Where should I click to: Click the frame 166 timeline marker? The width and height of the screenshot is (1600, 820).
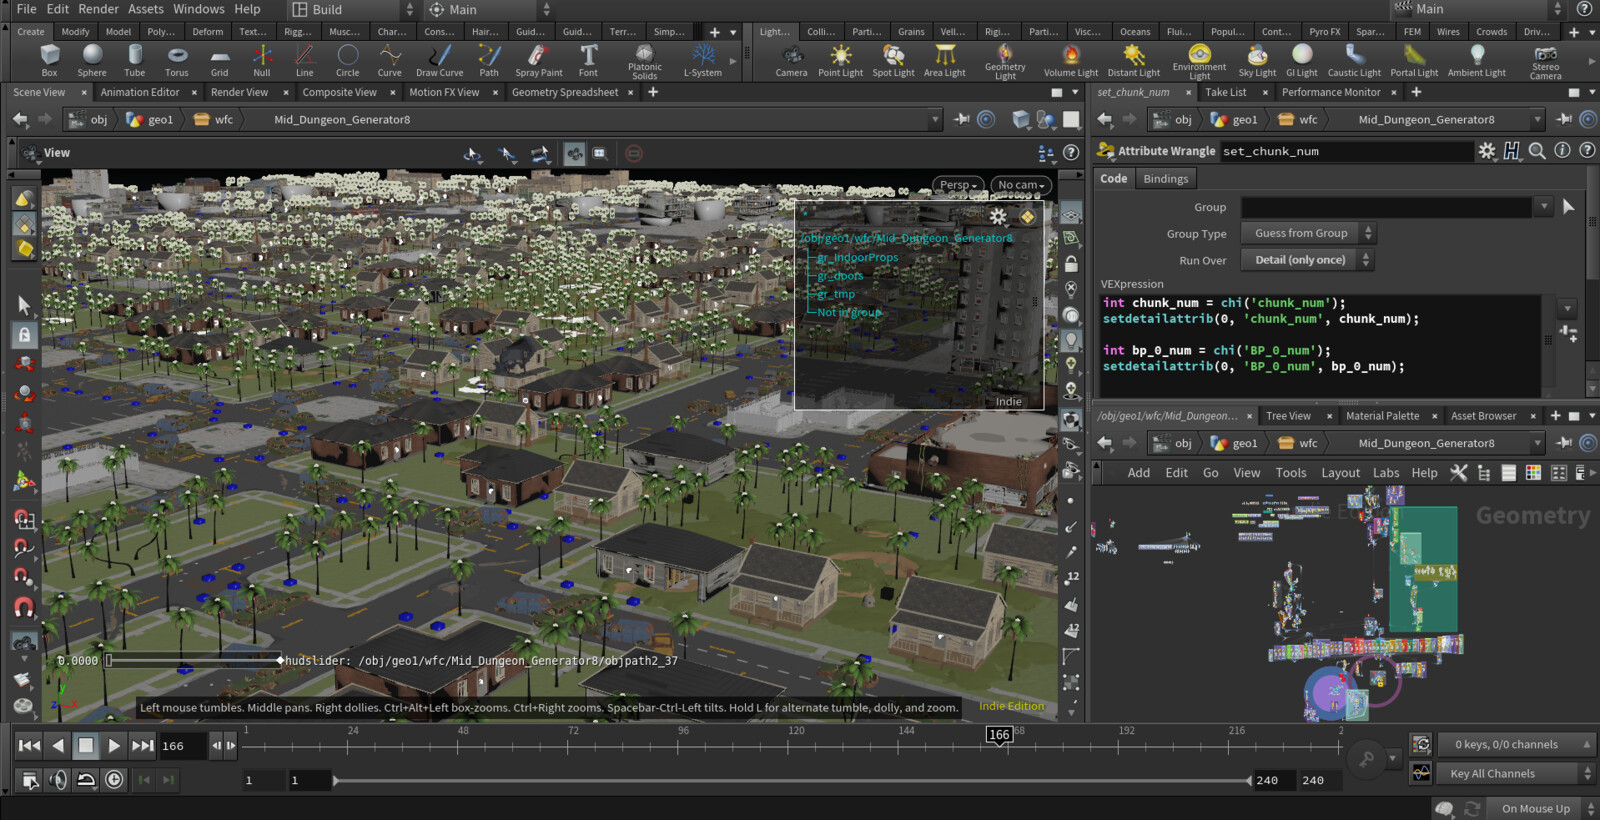[999, 735]
